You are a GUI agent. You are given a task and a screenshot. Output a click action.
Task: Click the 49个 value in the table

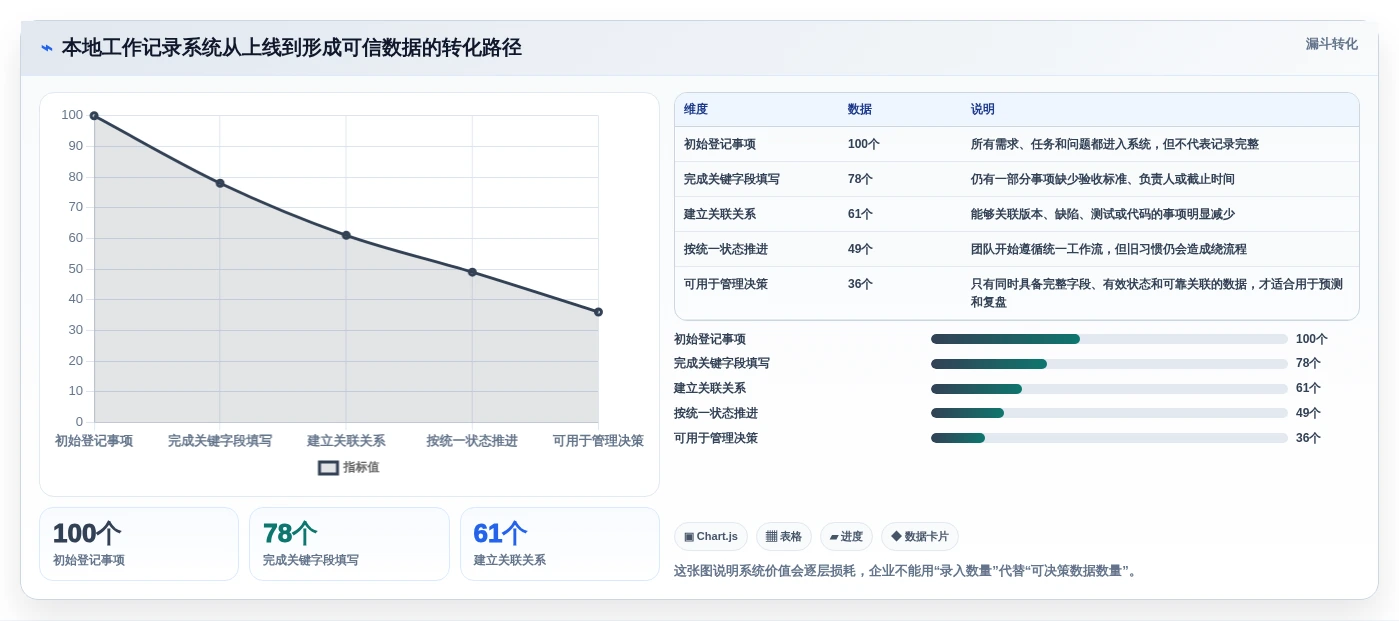[x=861, y=249]
